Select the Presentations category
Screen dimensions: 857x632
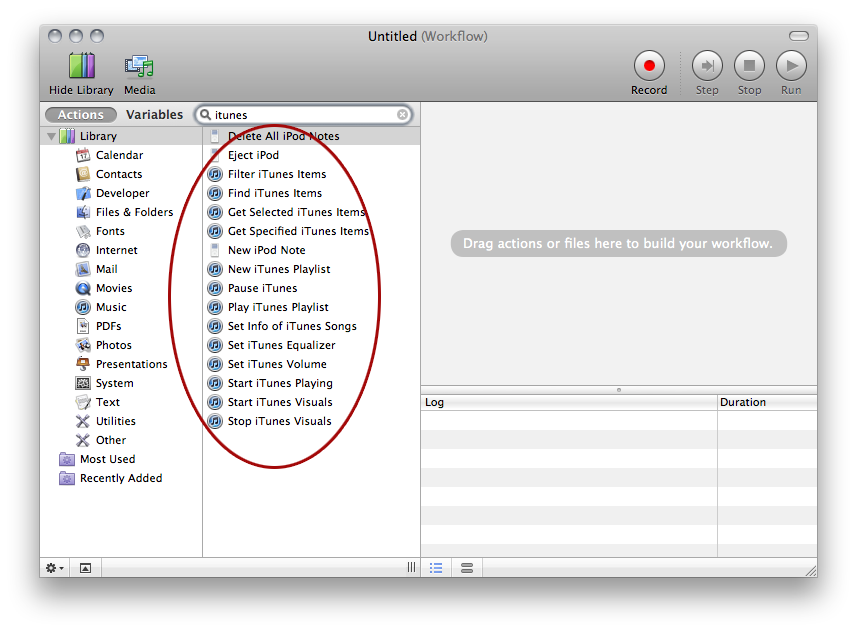(121, 364)
